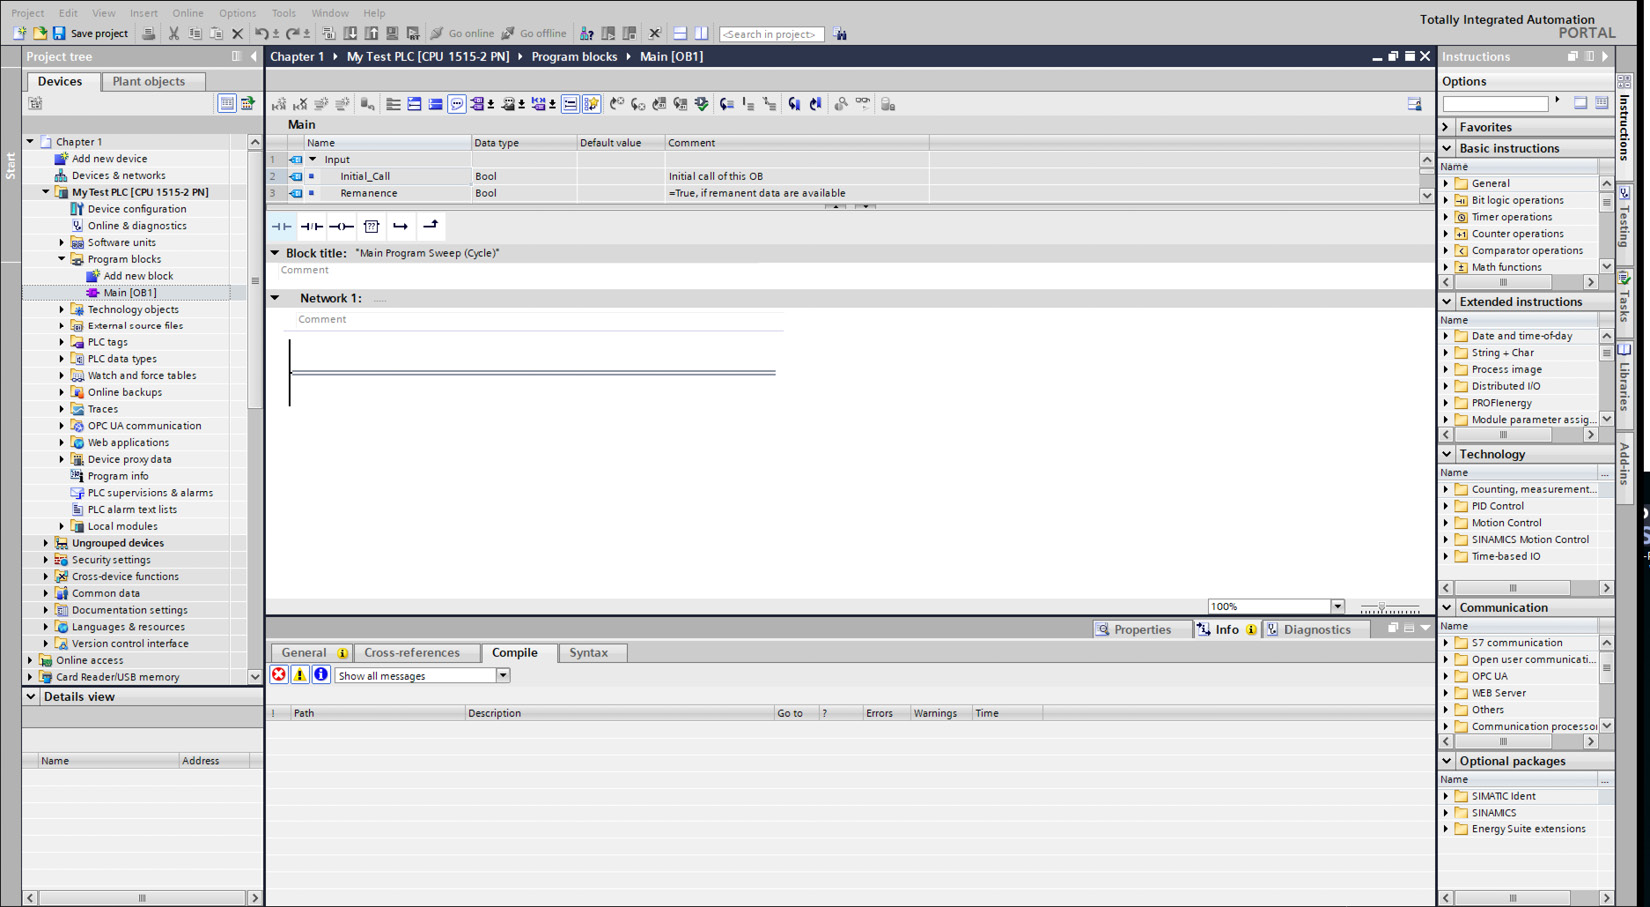Click the Go online button
Viewport: 1650px width, 907px height.
(462, 34)
